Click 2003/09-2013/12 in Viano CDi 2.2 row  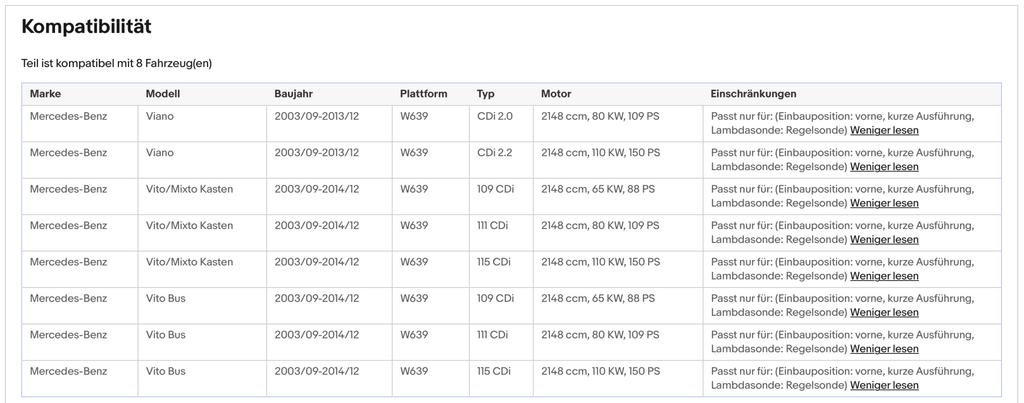pyautogui.click(x=317, y=153)
